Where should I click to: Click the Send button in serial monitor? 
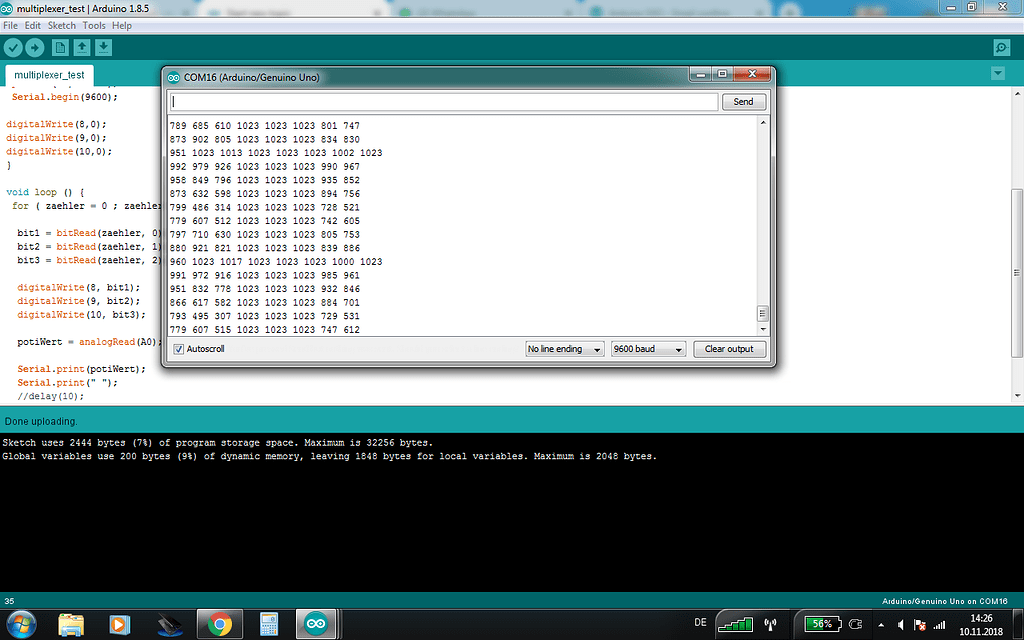click(x=743, y=102)
